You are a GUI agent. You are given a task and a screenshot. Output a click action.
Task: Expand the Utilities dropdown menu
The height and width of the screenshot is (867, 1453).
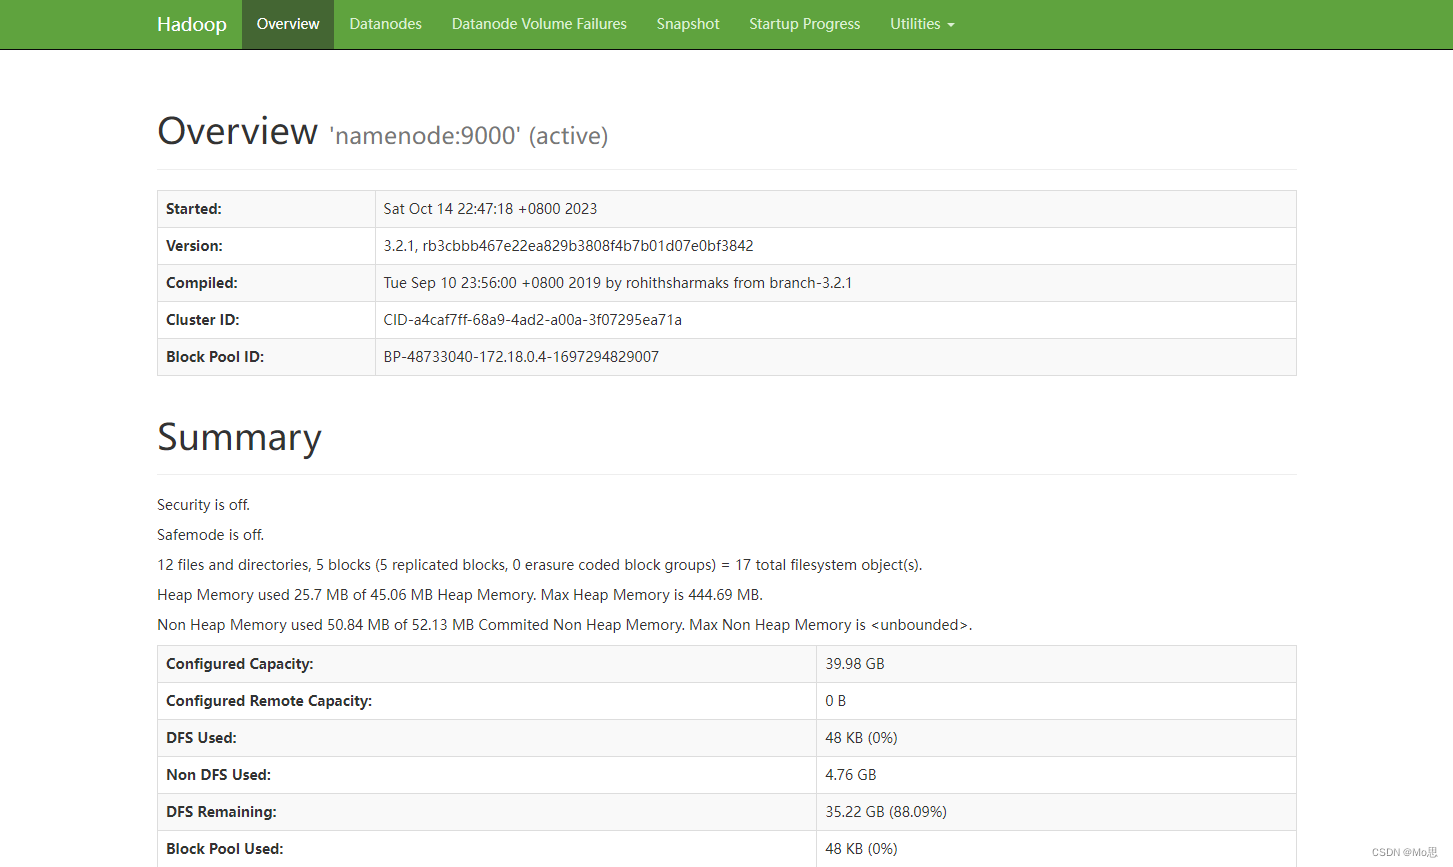(x=922, y=24)
